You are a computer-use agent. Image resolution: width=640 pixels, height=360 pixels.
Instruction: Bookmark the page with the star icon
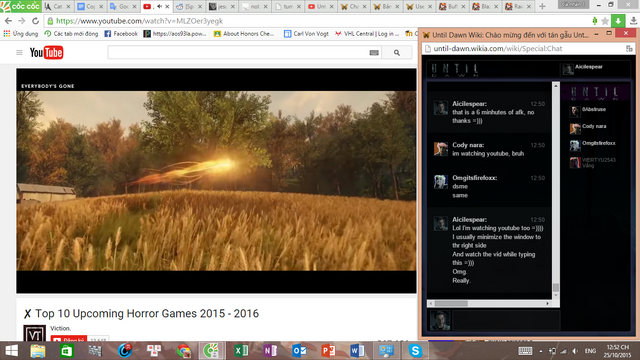point(605,21)
